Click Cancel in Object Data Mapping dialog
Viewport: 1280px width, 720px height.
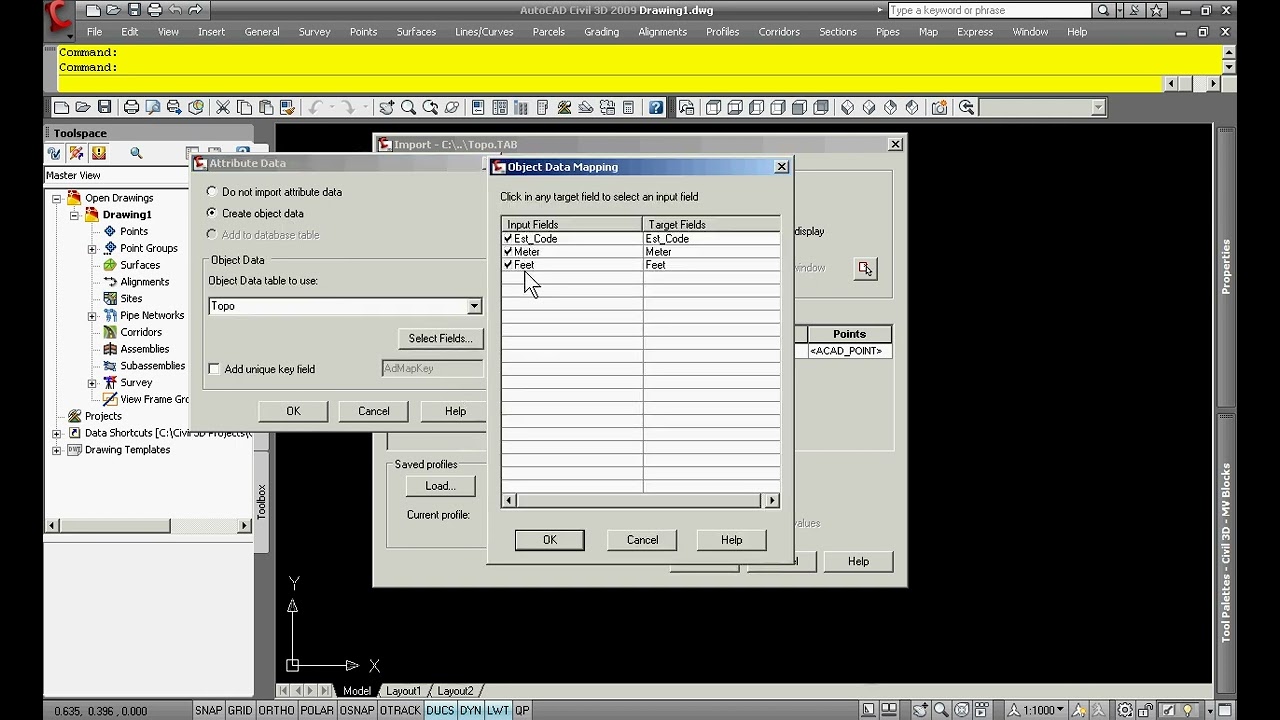[x=642, y=540]
